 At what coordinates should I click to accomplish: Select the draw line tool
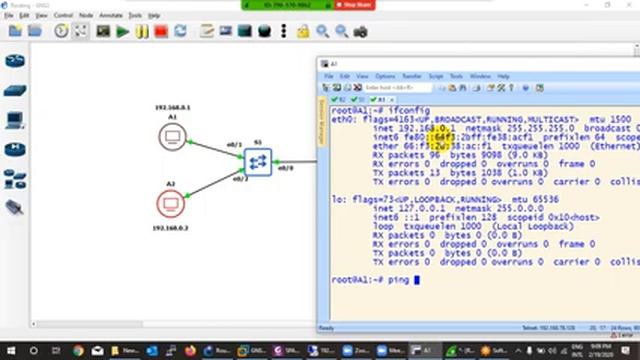point(284,31)
